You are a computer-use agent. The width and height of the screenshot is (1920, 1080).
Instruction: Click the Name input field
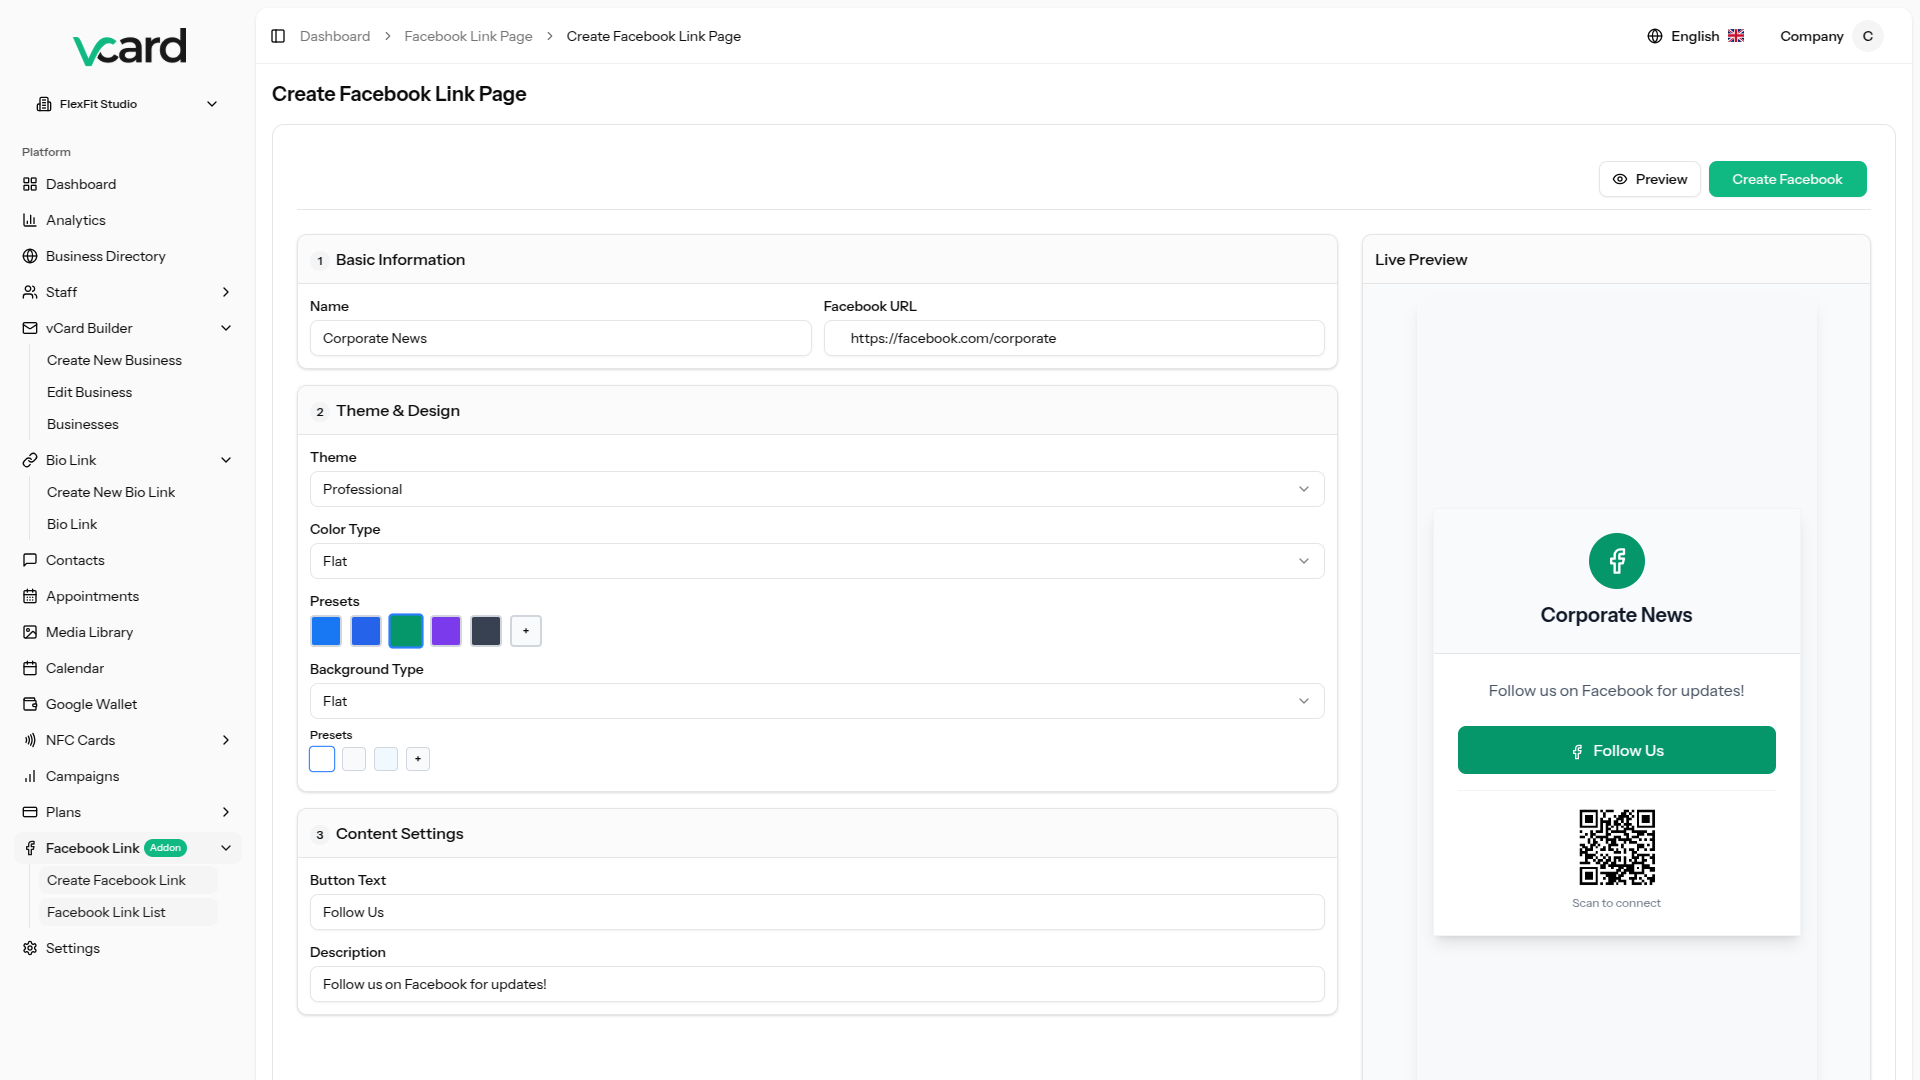560,338
